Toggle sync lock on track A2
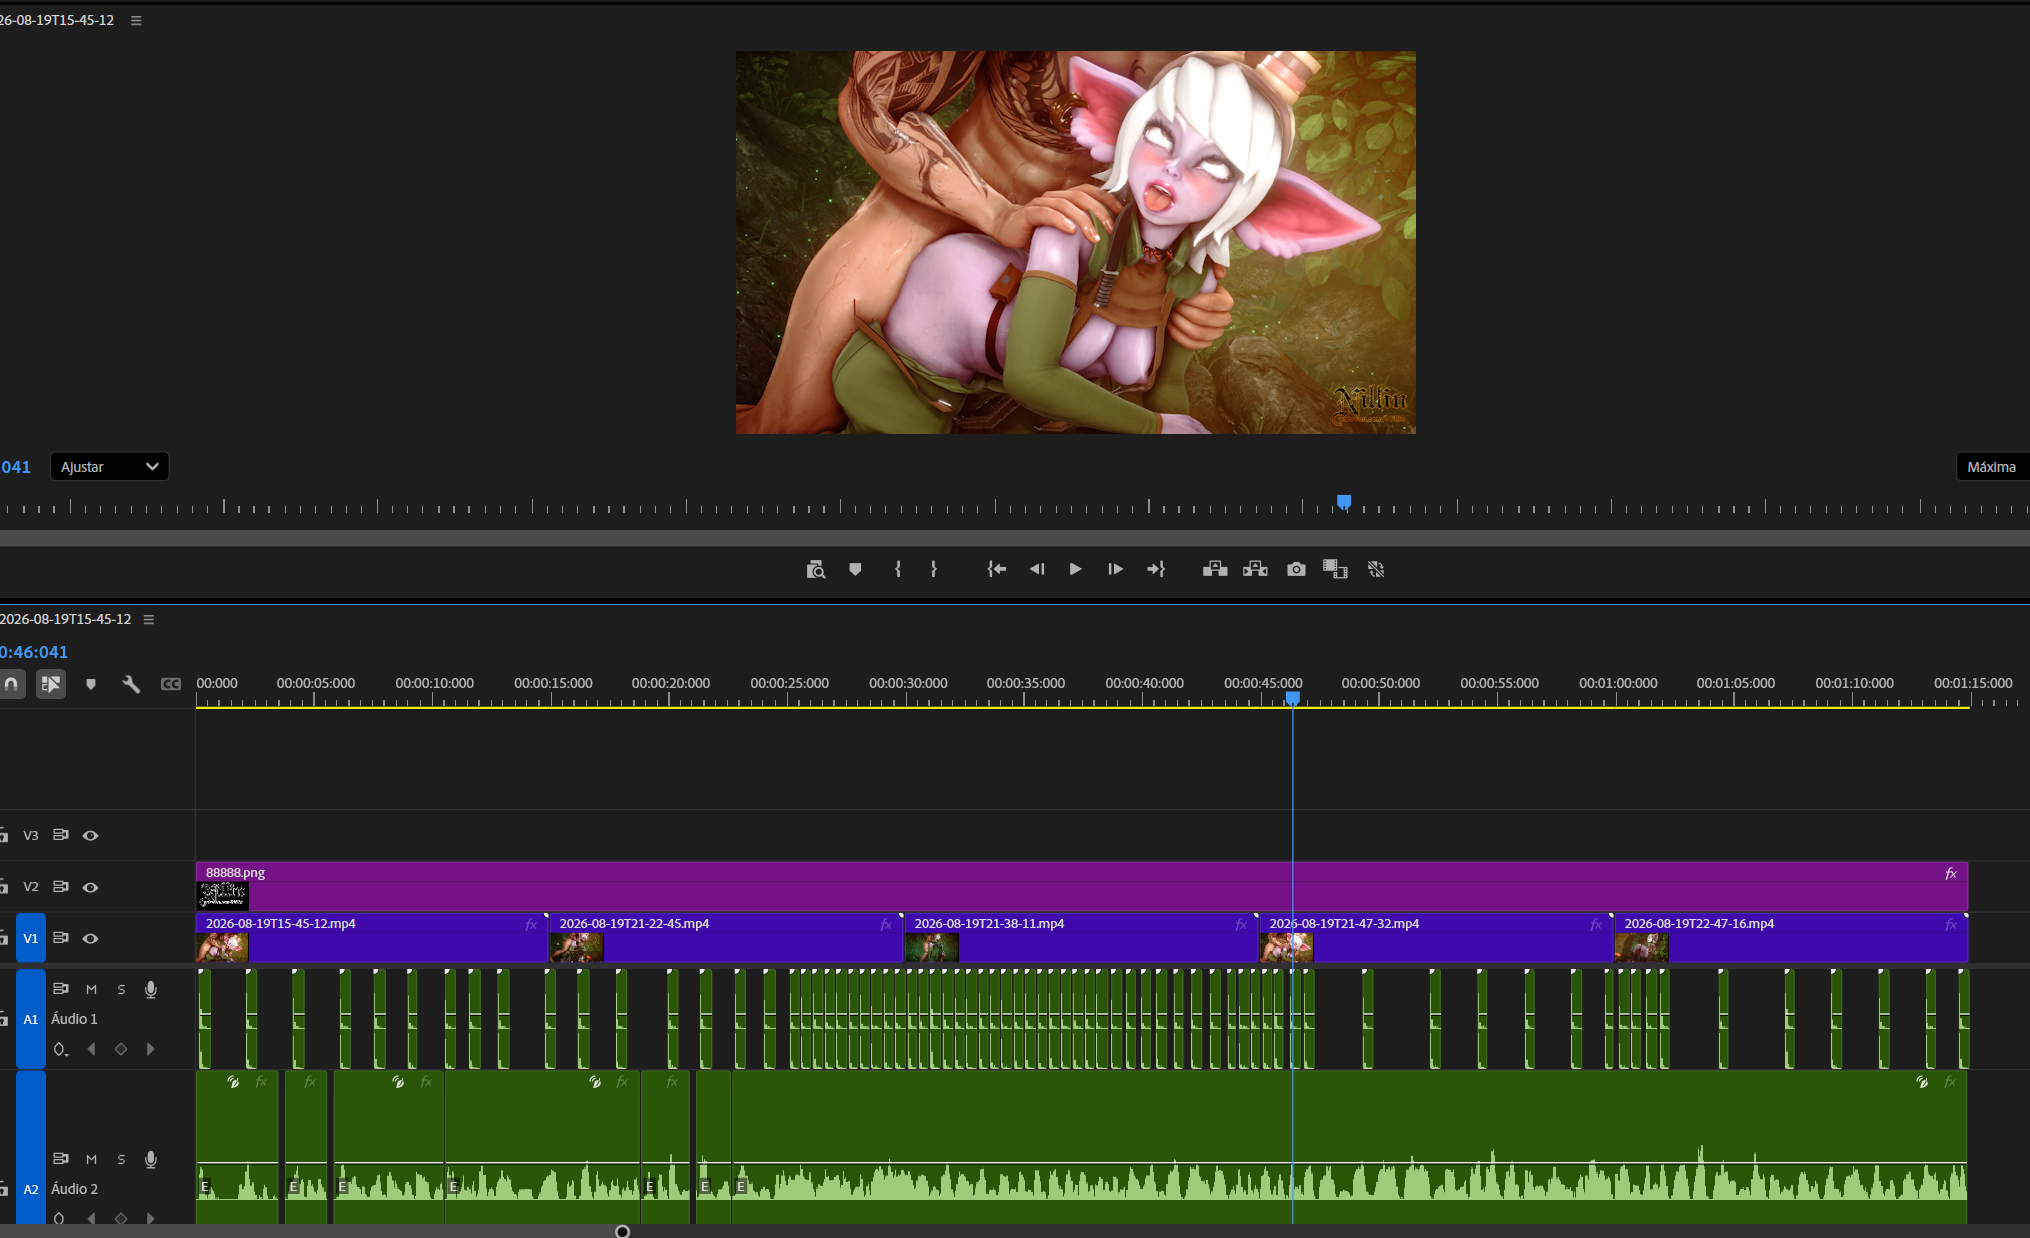 (61, 1158)
